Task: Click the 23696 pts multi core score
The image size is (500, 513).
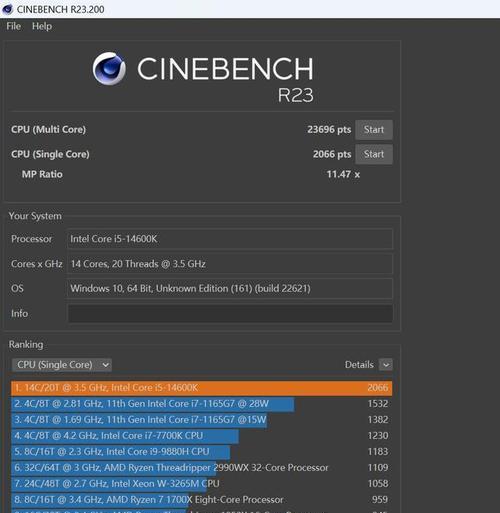Action: click(329, 130)
